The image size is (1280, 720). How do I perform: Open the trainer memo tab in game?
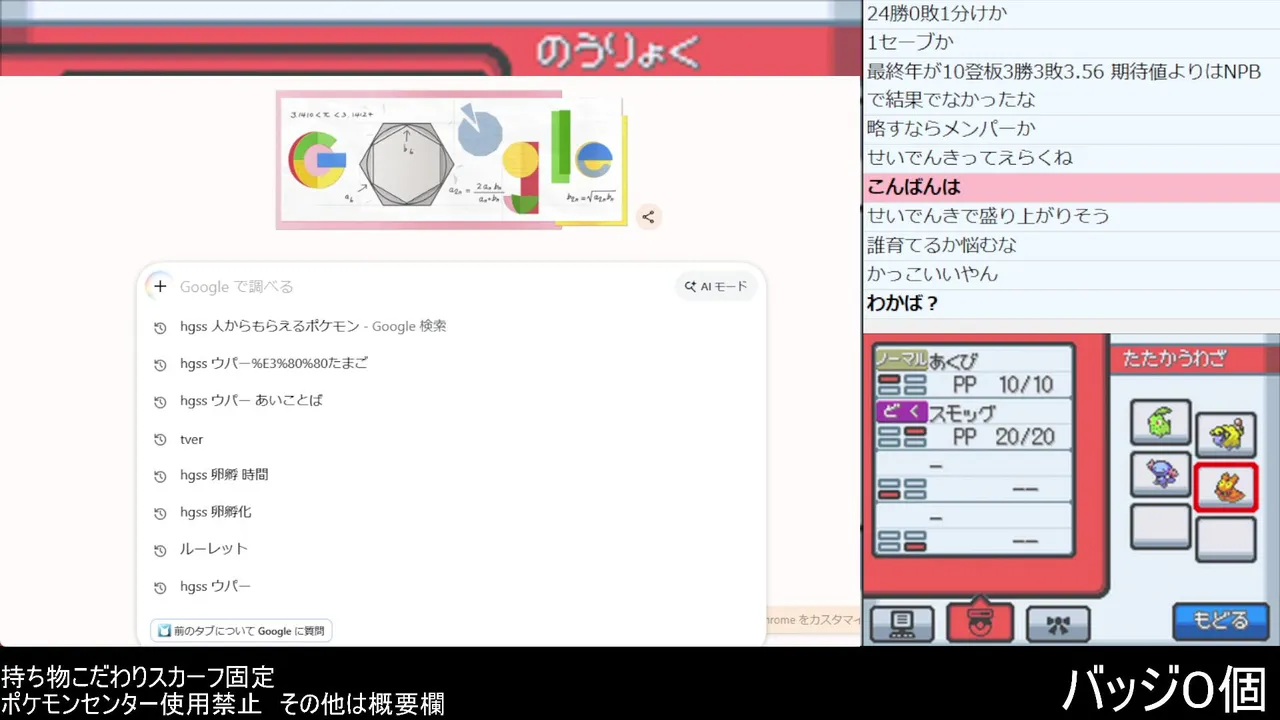pos(902,623)
